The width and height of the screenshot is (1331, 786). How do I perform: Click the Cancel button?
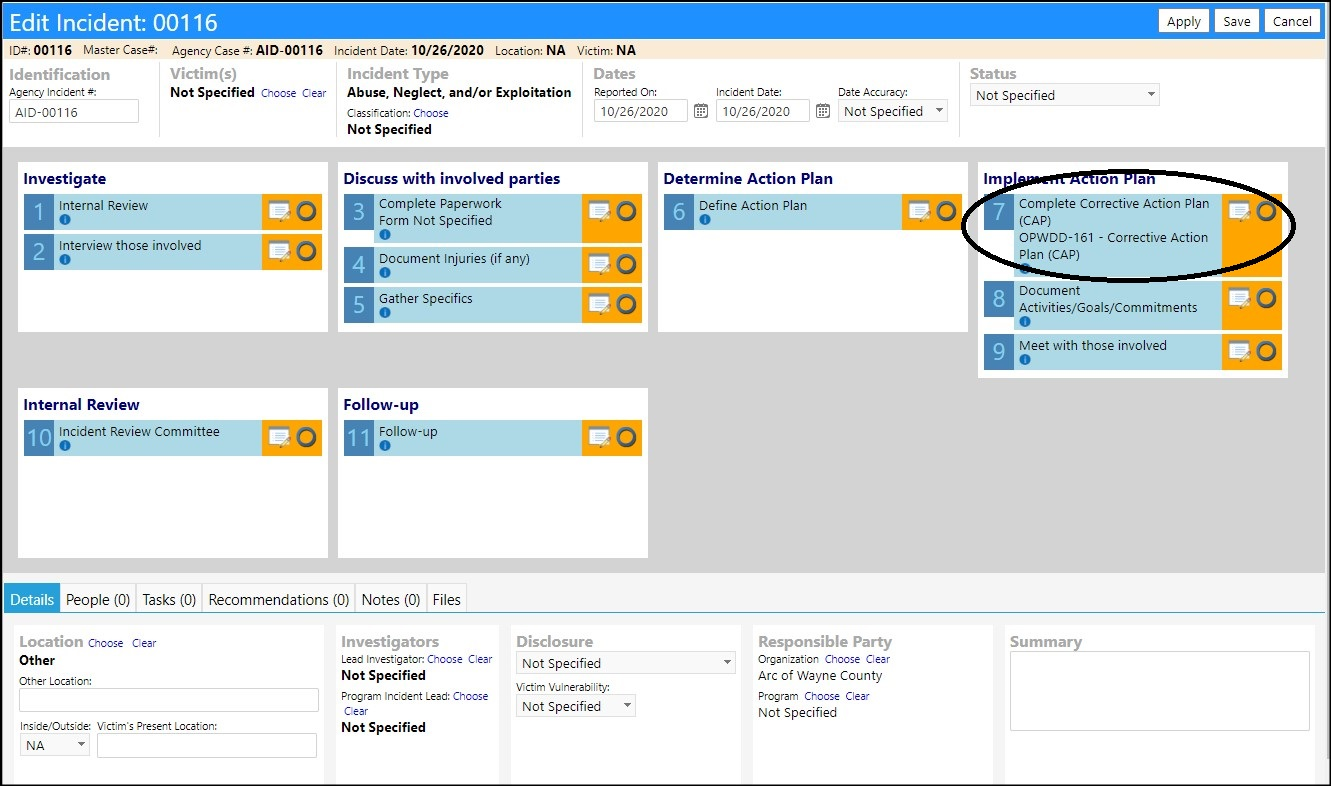(1292, 21)
